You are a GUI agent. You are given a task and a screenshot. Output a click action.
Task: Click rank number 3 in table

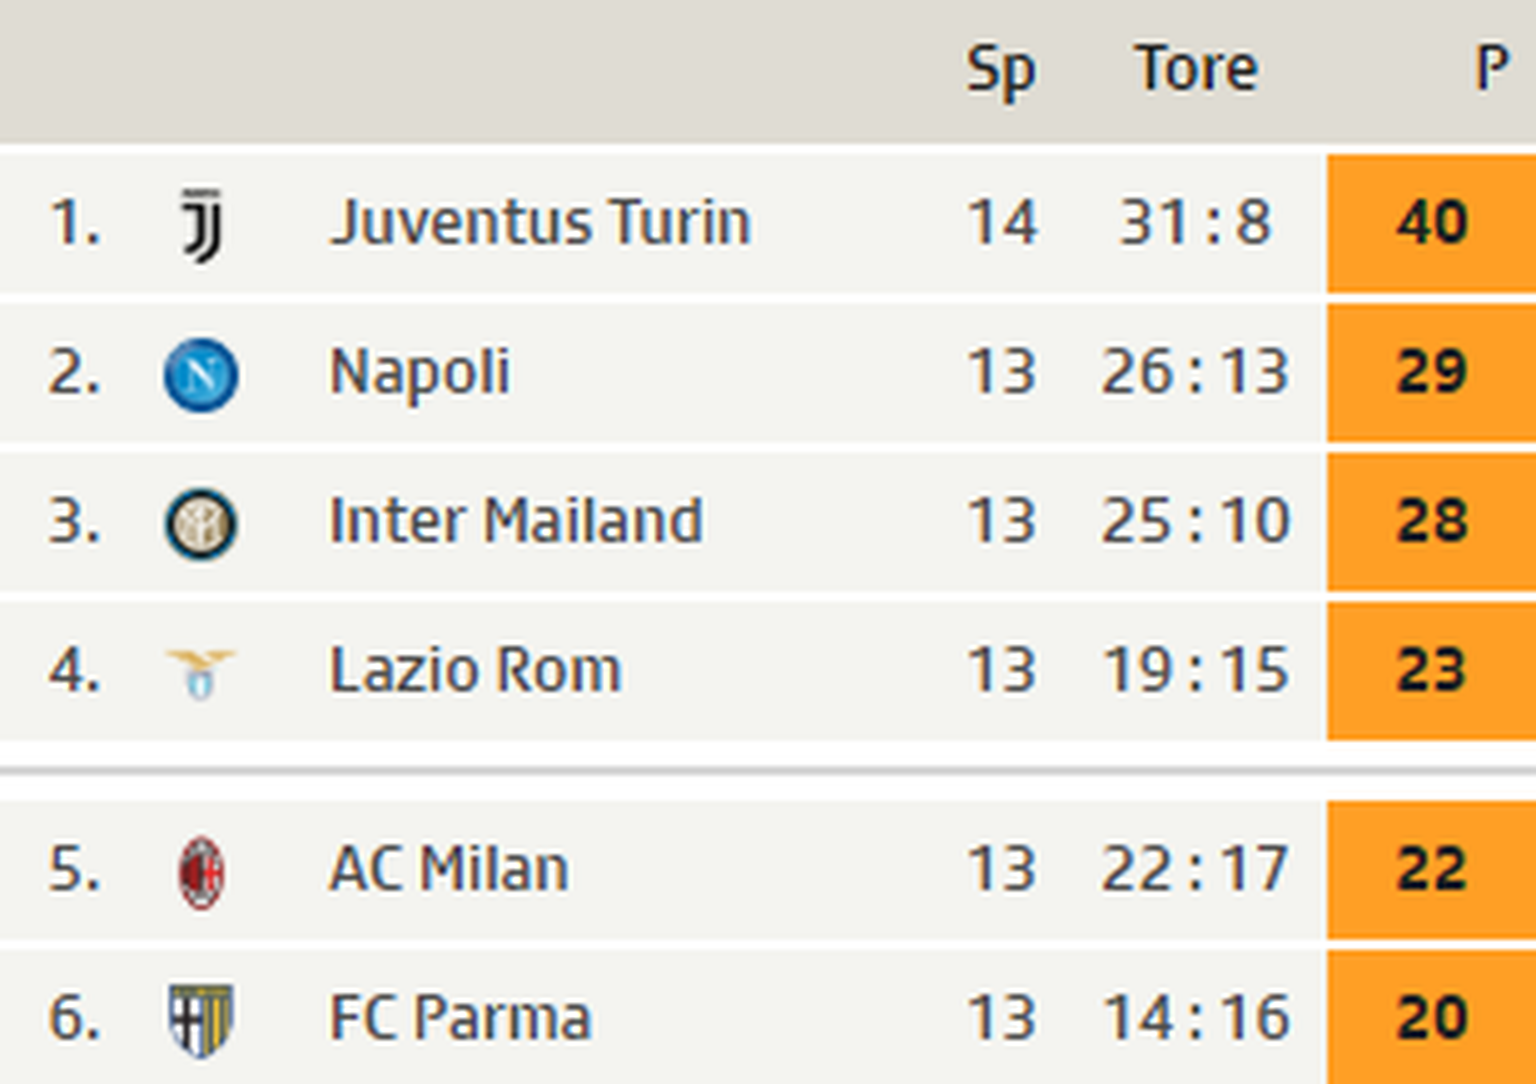[73, 522]
